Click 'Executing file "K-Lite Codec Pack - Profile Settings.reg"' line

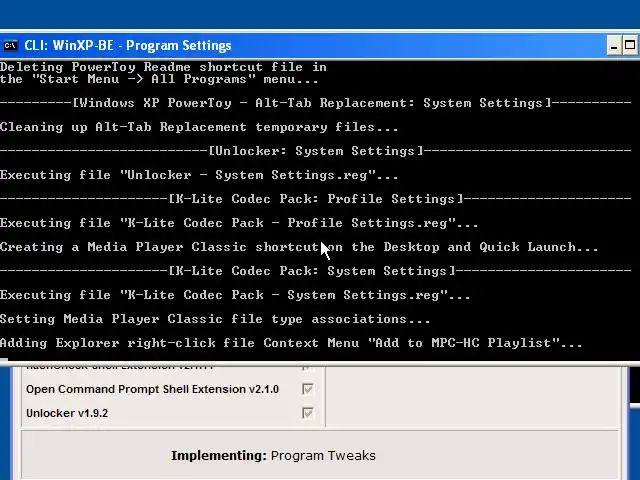pyautogui.click(x=239, y=223)
